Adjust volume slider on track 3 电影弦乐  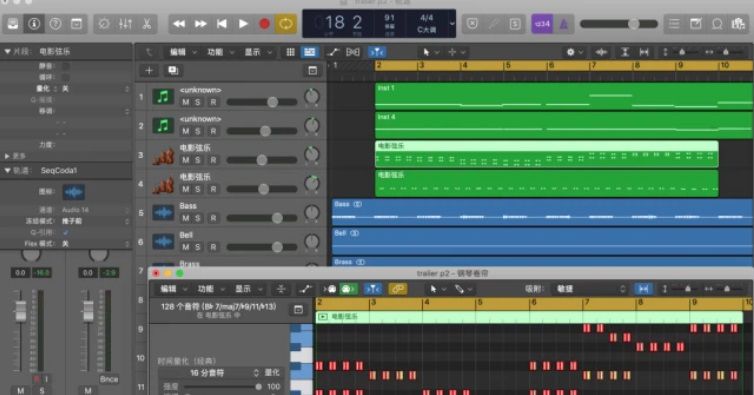point(262,160)
